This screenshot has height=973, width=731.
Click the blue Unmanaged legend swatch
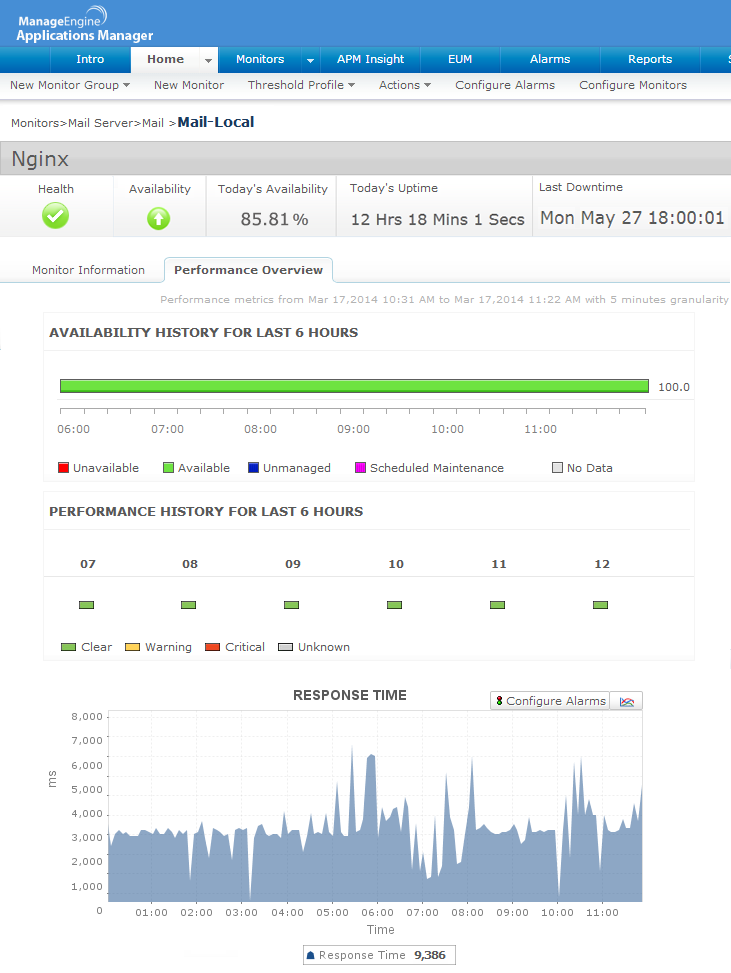click(x=253, y=468)
